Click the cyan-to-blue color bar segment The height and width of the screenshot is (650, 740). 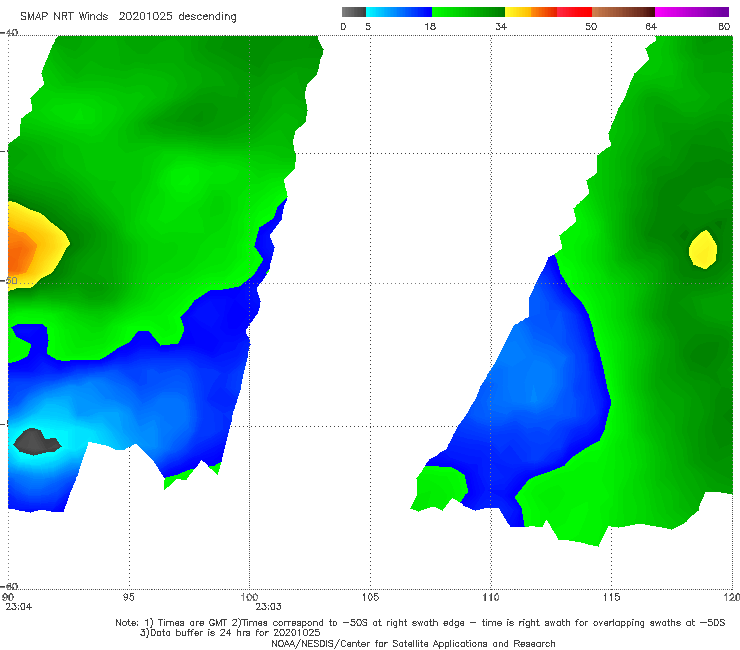point(399,12)
